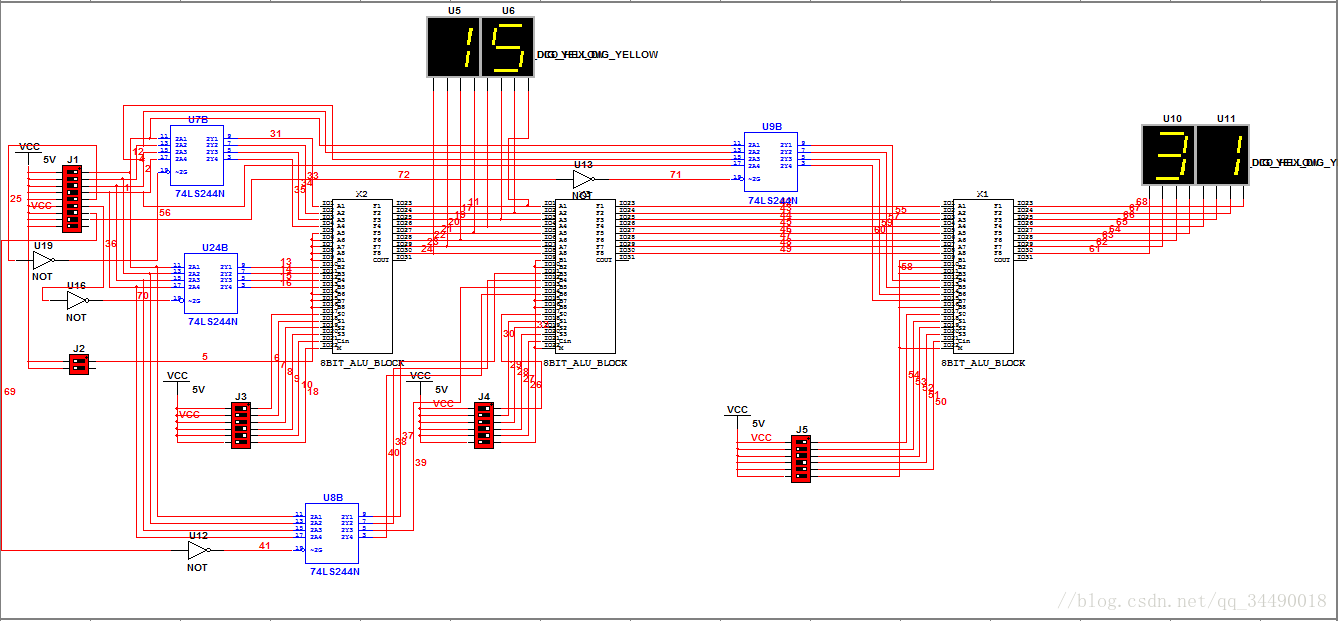1338x621 pixels.
Task: Click the J5 reference label
Action: click(x=802, y=431)
